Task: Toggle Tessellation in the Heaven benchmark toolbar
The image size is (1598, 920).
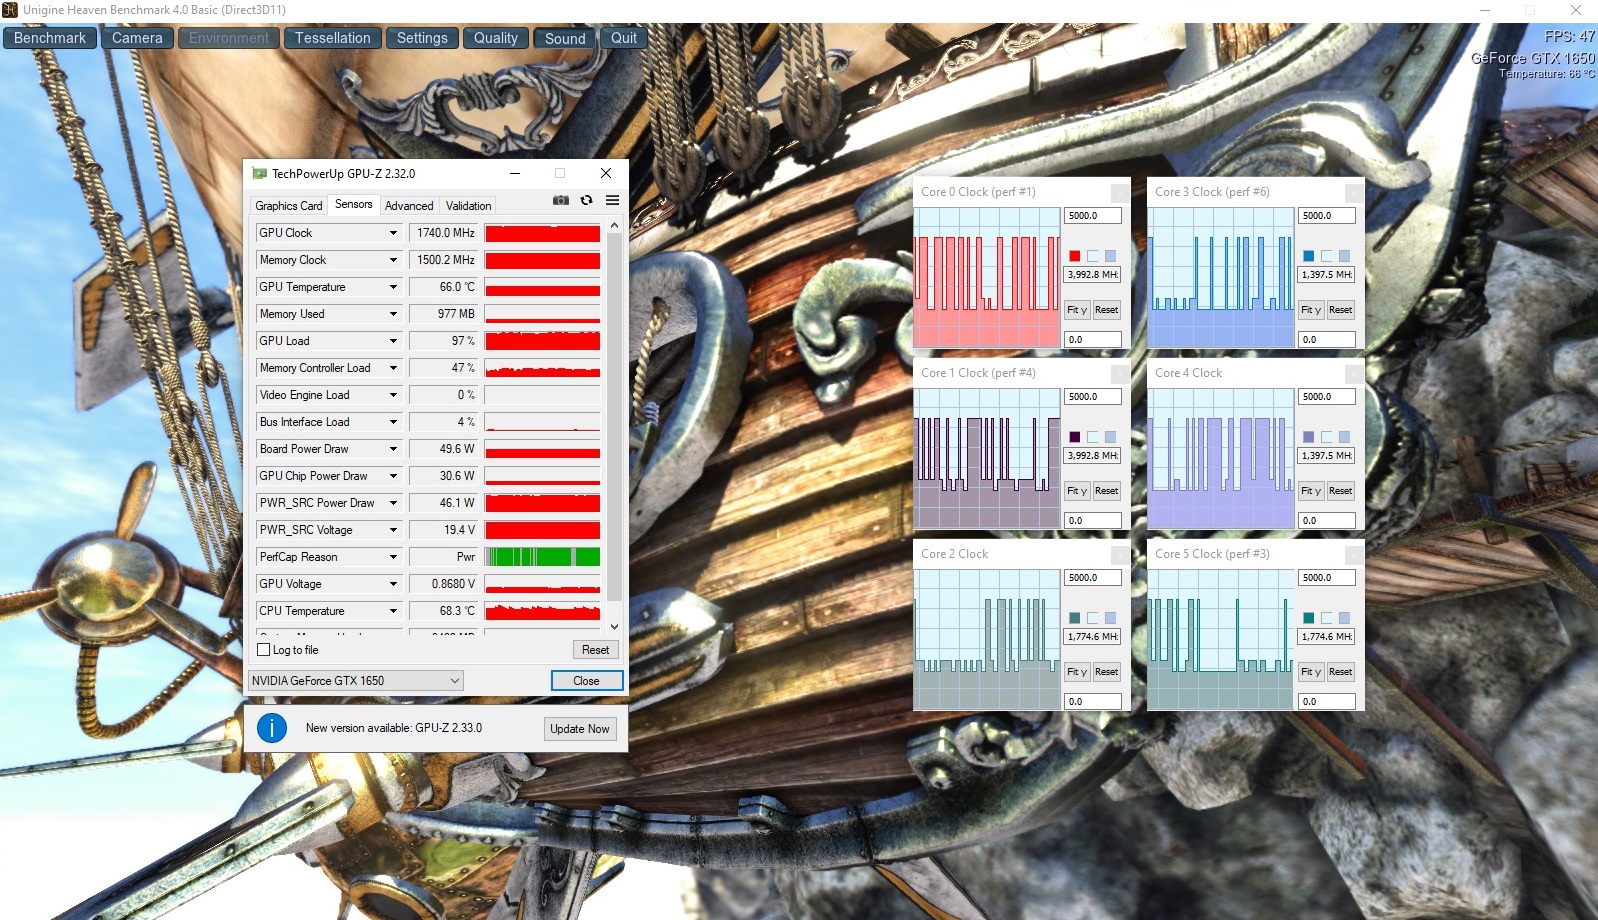Action: 332,38
